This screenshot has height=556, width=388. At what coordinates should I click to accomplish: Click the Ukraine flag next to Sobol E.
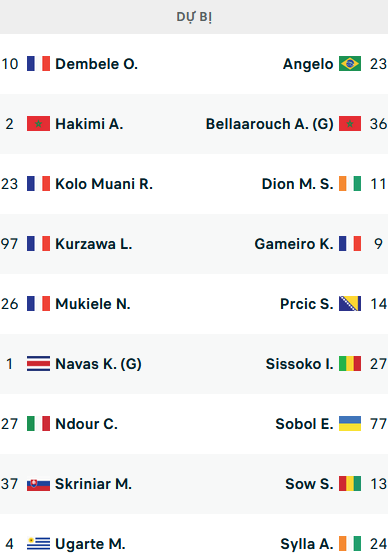(350, 424)
